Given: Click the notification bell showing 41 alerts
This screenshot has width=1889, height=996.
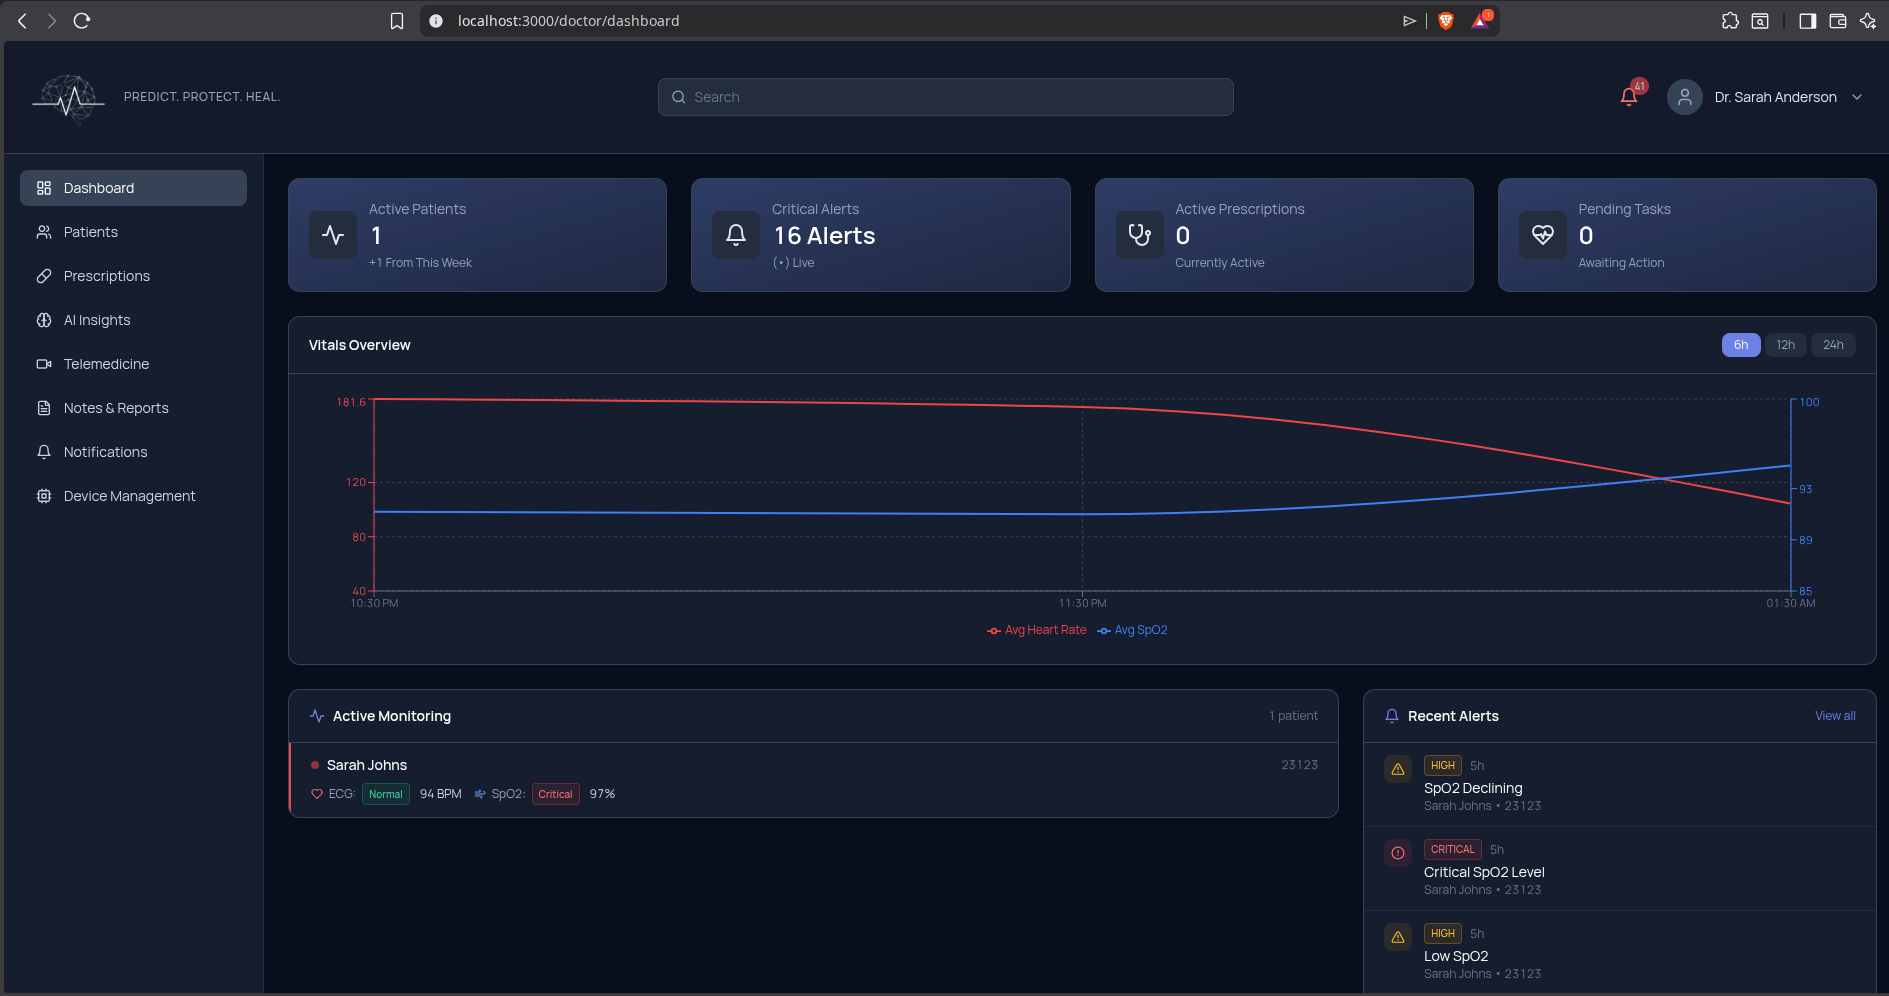Looking at the screenshot, I should pyautogui.click(x=1628, y=96).
